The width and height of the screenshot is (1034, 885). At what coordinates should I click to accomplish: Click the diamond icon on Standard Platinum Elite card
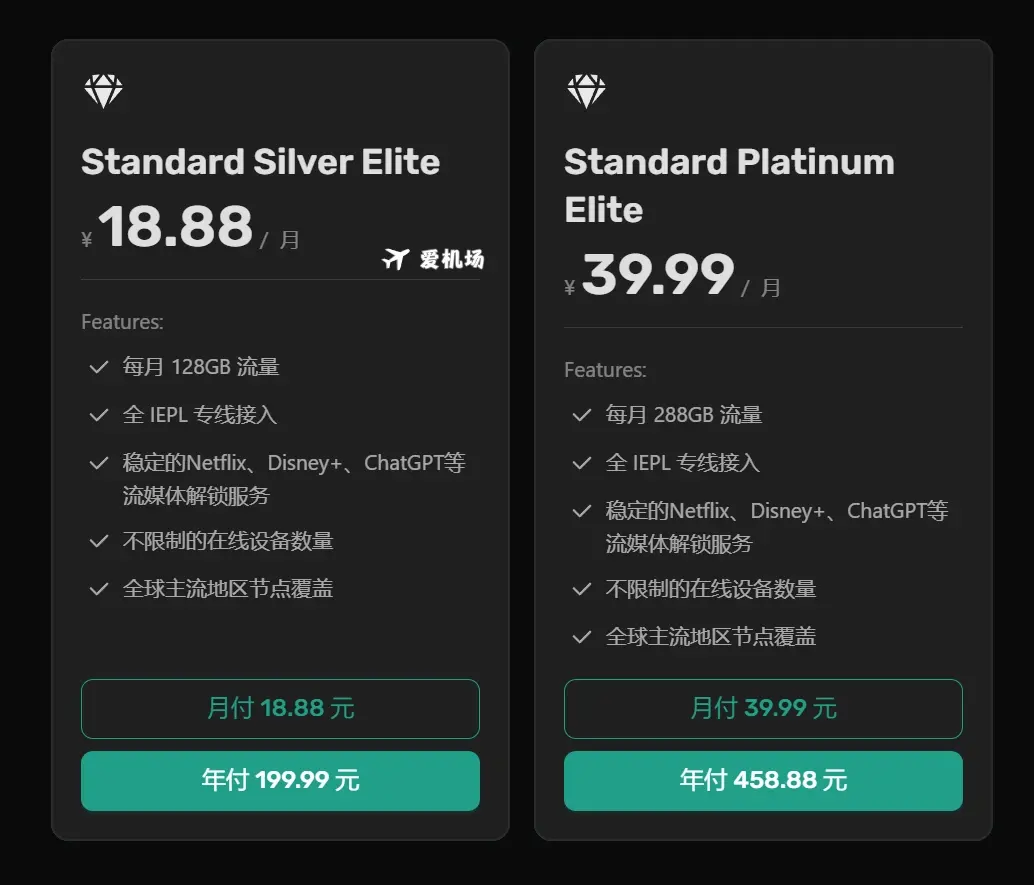[587, 90]
